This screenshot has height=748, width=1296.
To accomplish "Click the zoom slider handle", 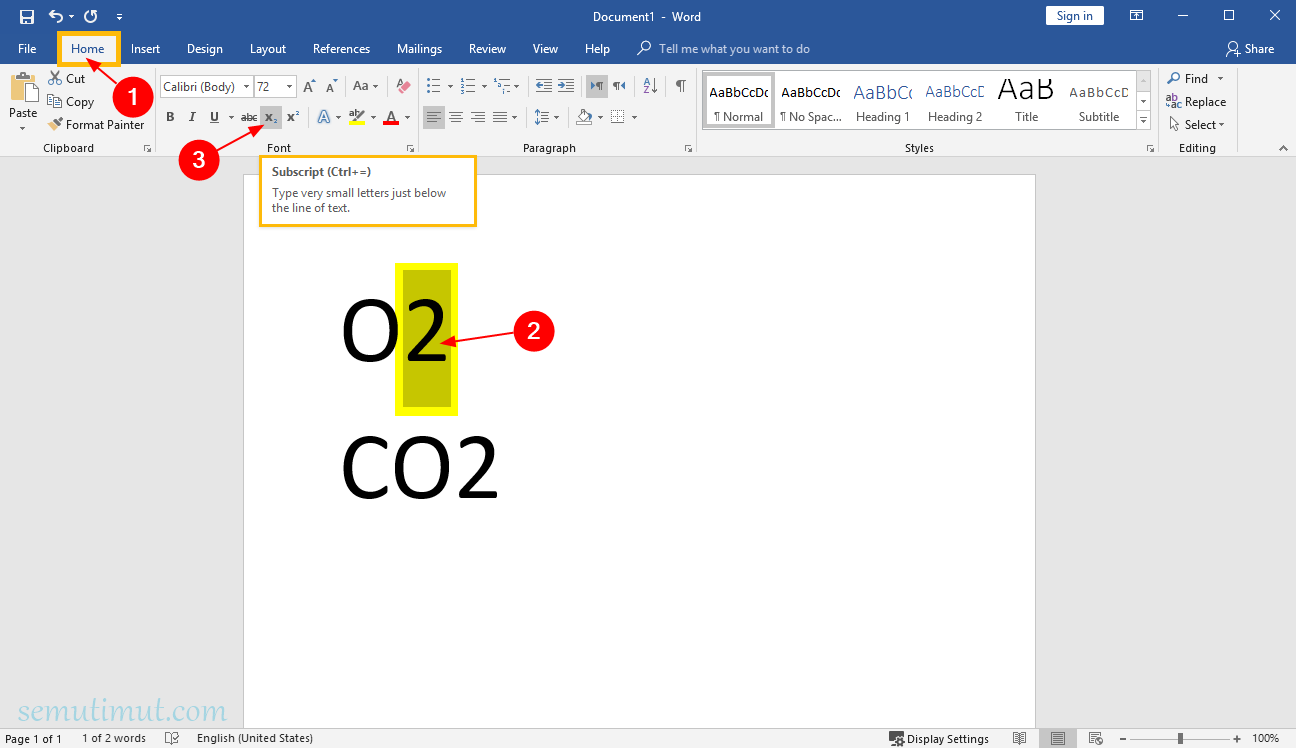I will 1180,738.
